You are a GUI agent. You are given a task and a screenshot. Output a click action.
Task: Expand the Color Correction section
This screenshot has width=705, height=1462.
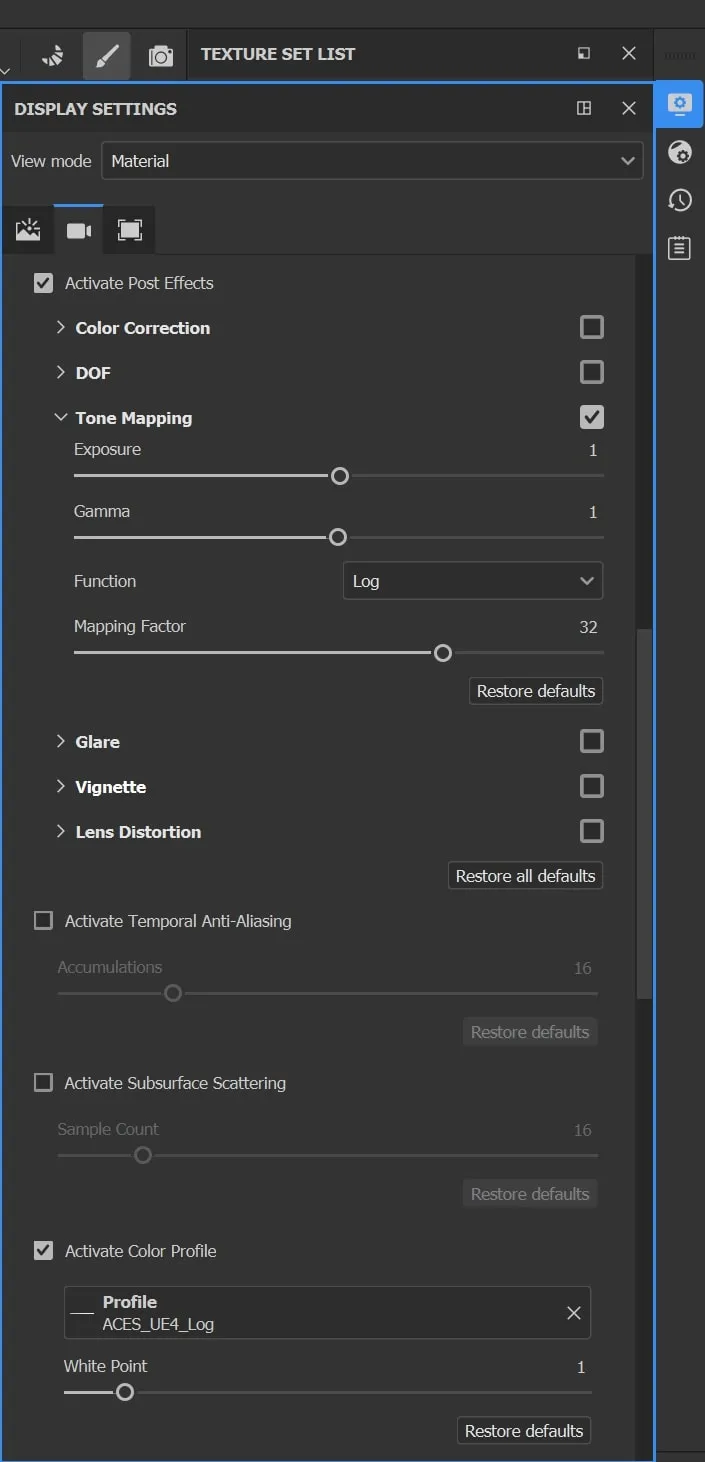61,328
